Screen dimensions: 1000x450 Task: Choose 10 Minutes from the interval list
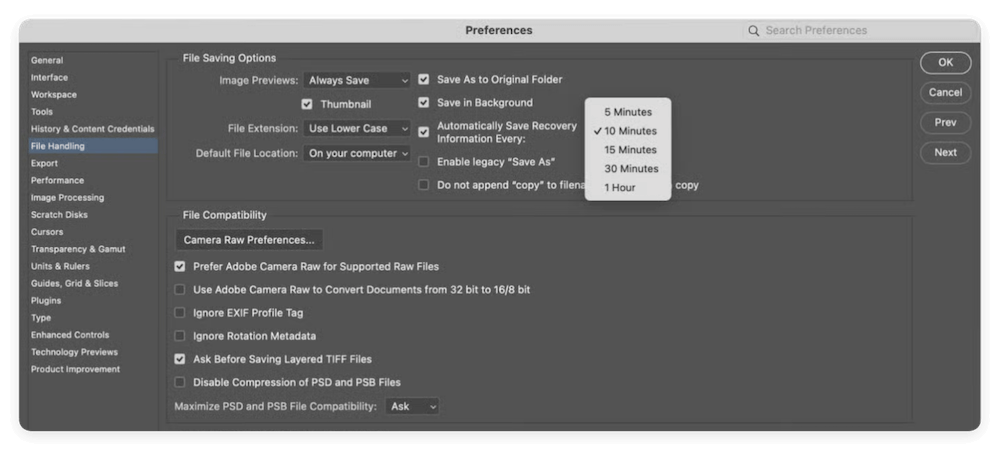628,131
